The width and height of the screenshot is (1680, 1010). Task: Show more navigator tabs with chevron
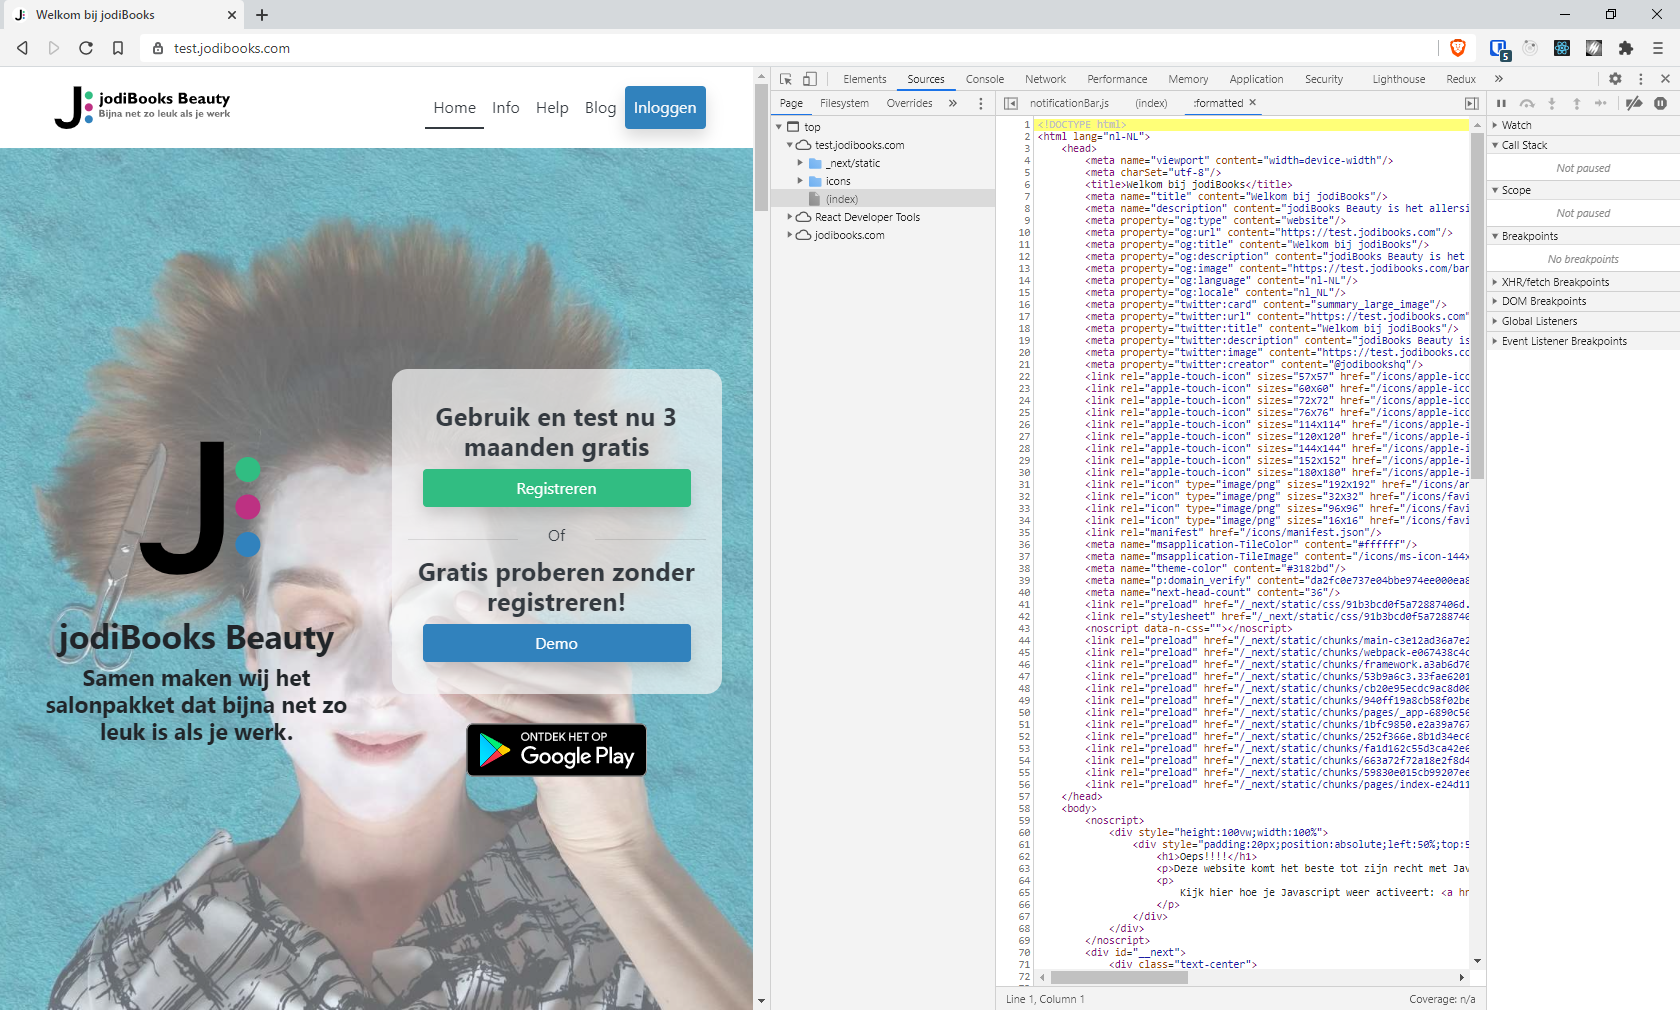[x=953, y=103]
